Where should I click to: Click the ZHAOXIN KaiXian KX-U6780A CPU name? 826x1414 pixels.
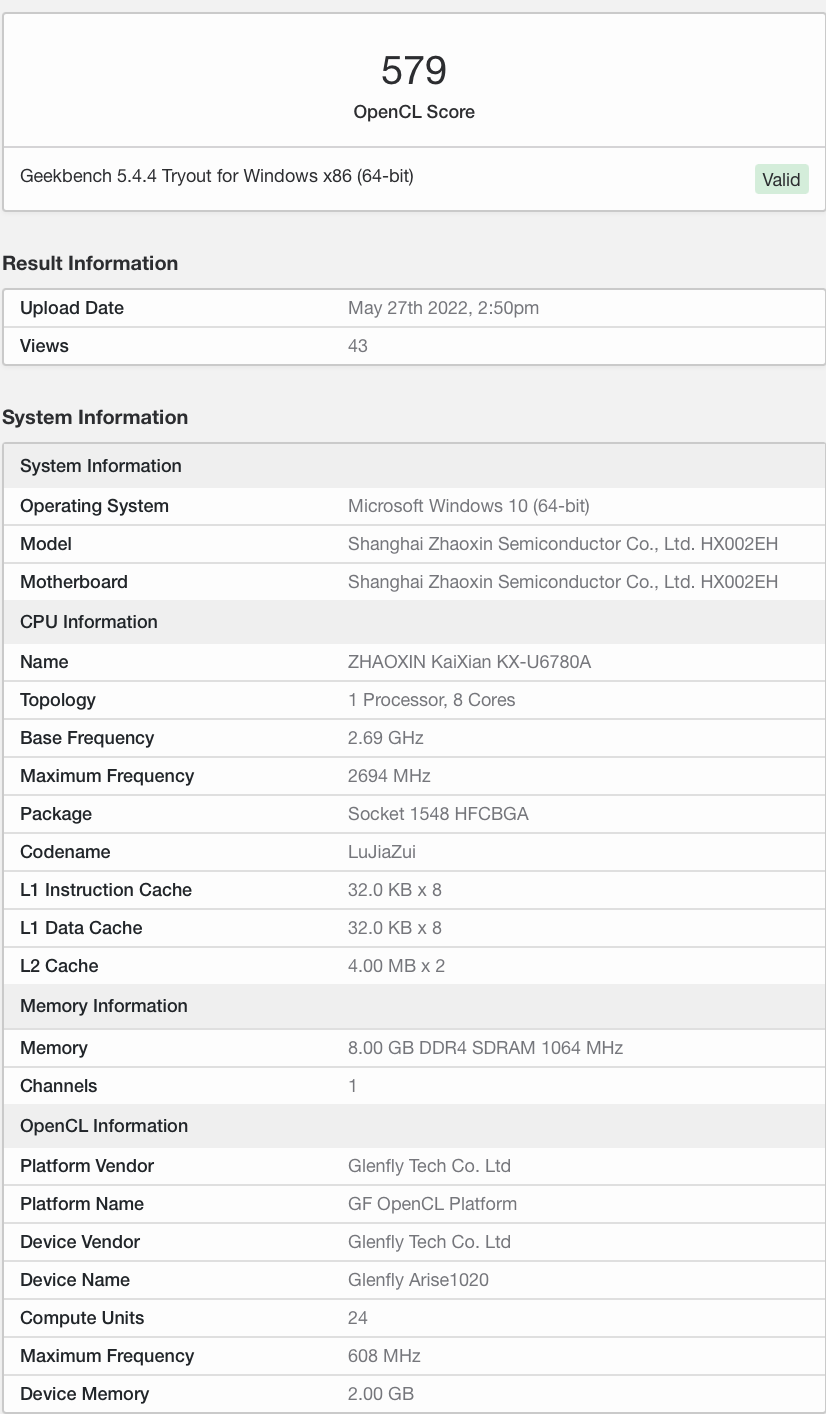[469, 662]
